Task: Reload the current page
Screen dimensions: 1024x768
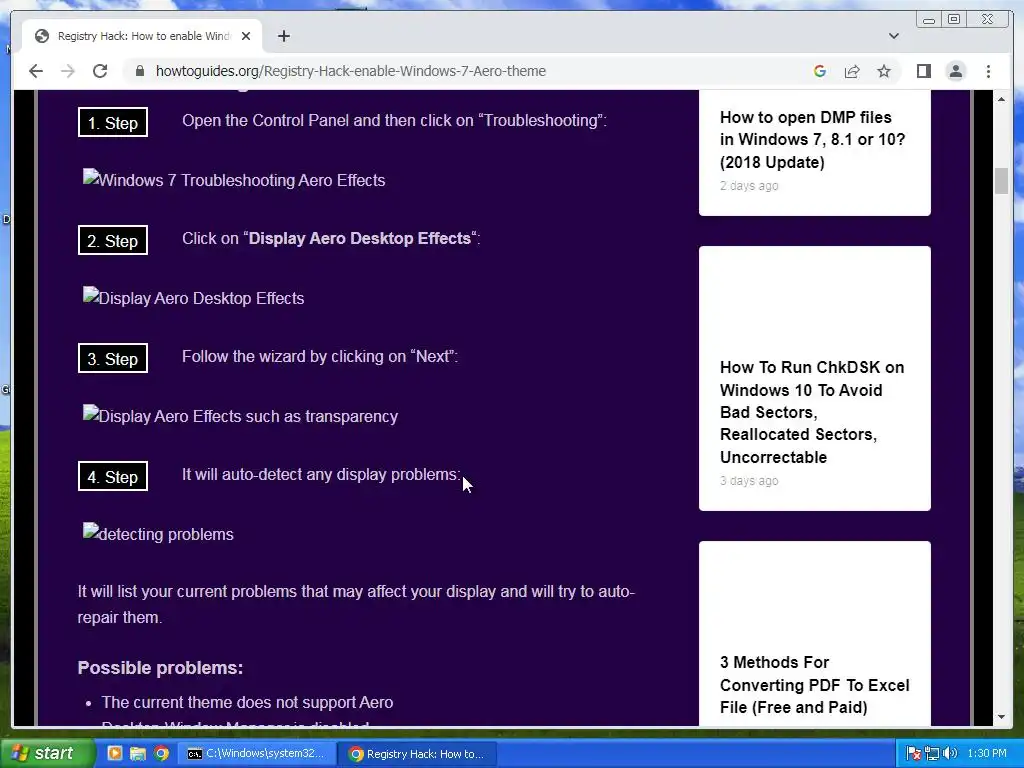Action: (100, 71)
